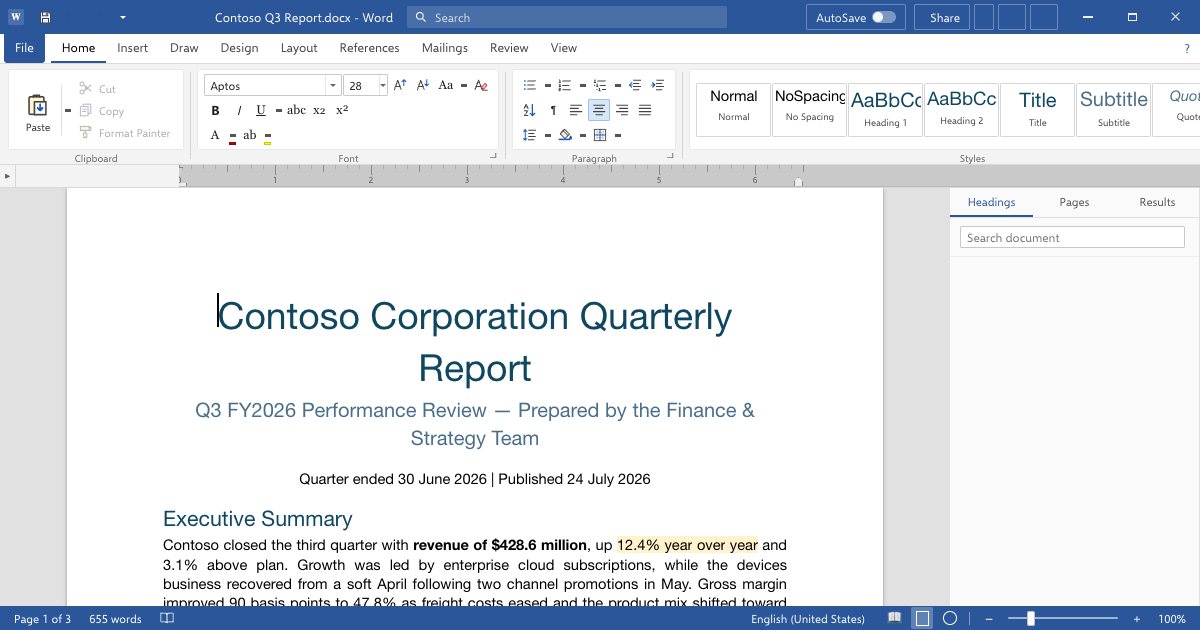Click the Save icon in title bar
The height and width of the screenshot is (630, 1200).
[x=46, y=18]
